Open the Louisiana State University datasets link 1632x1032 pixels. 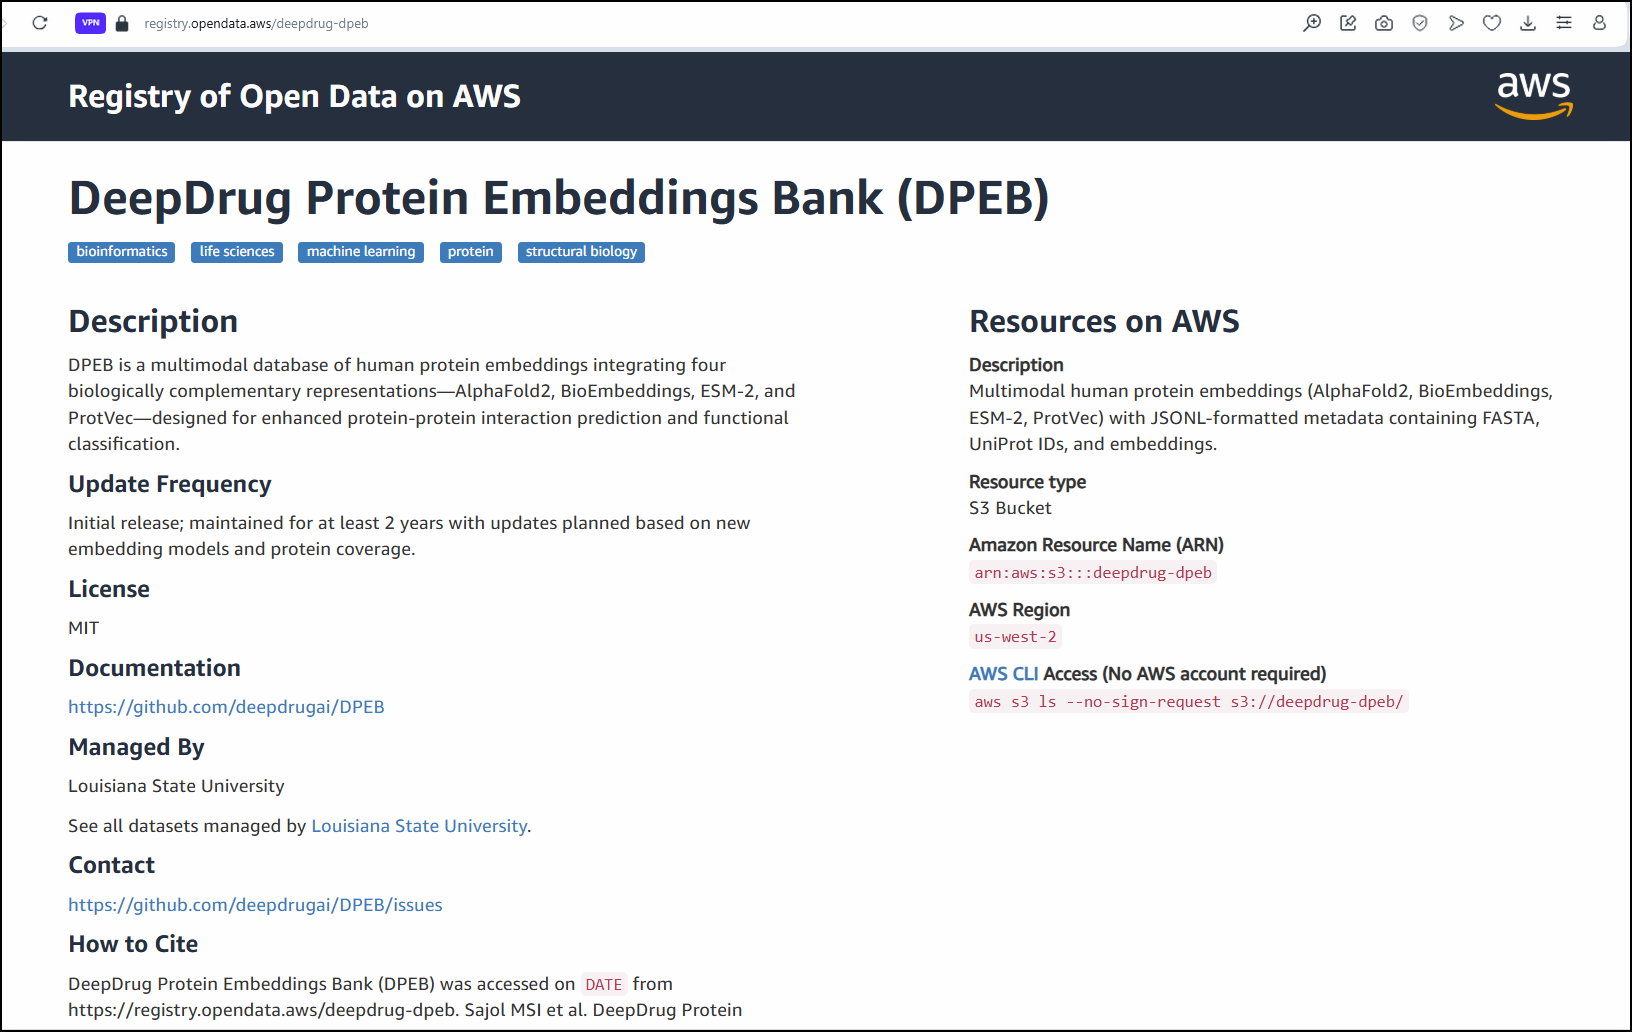click(x=419, y=826)
